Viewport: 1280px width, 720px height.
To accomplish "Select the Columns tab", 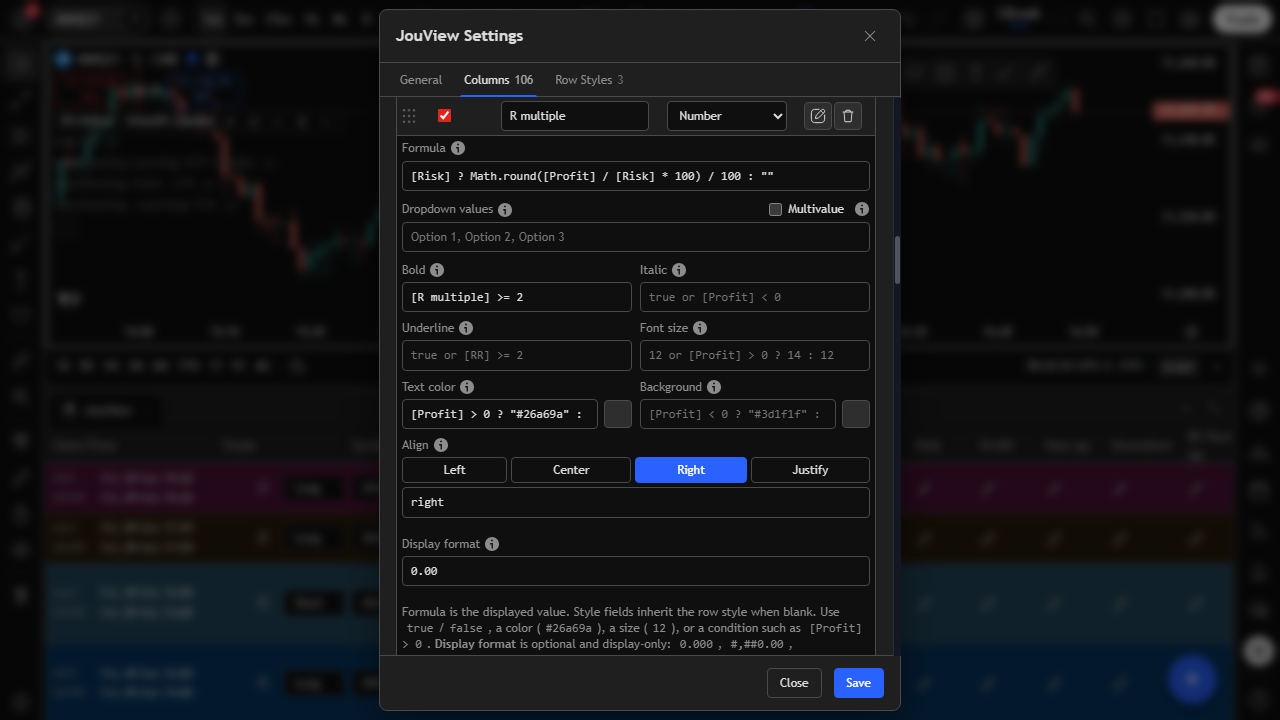I will click(x=498, y=80).
